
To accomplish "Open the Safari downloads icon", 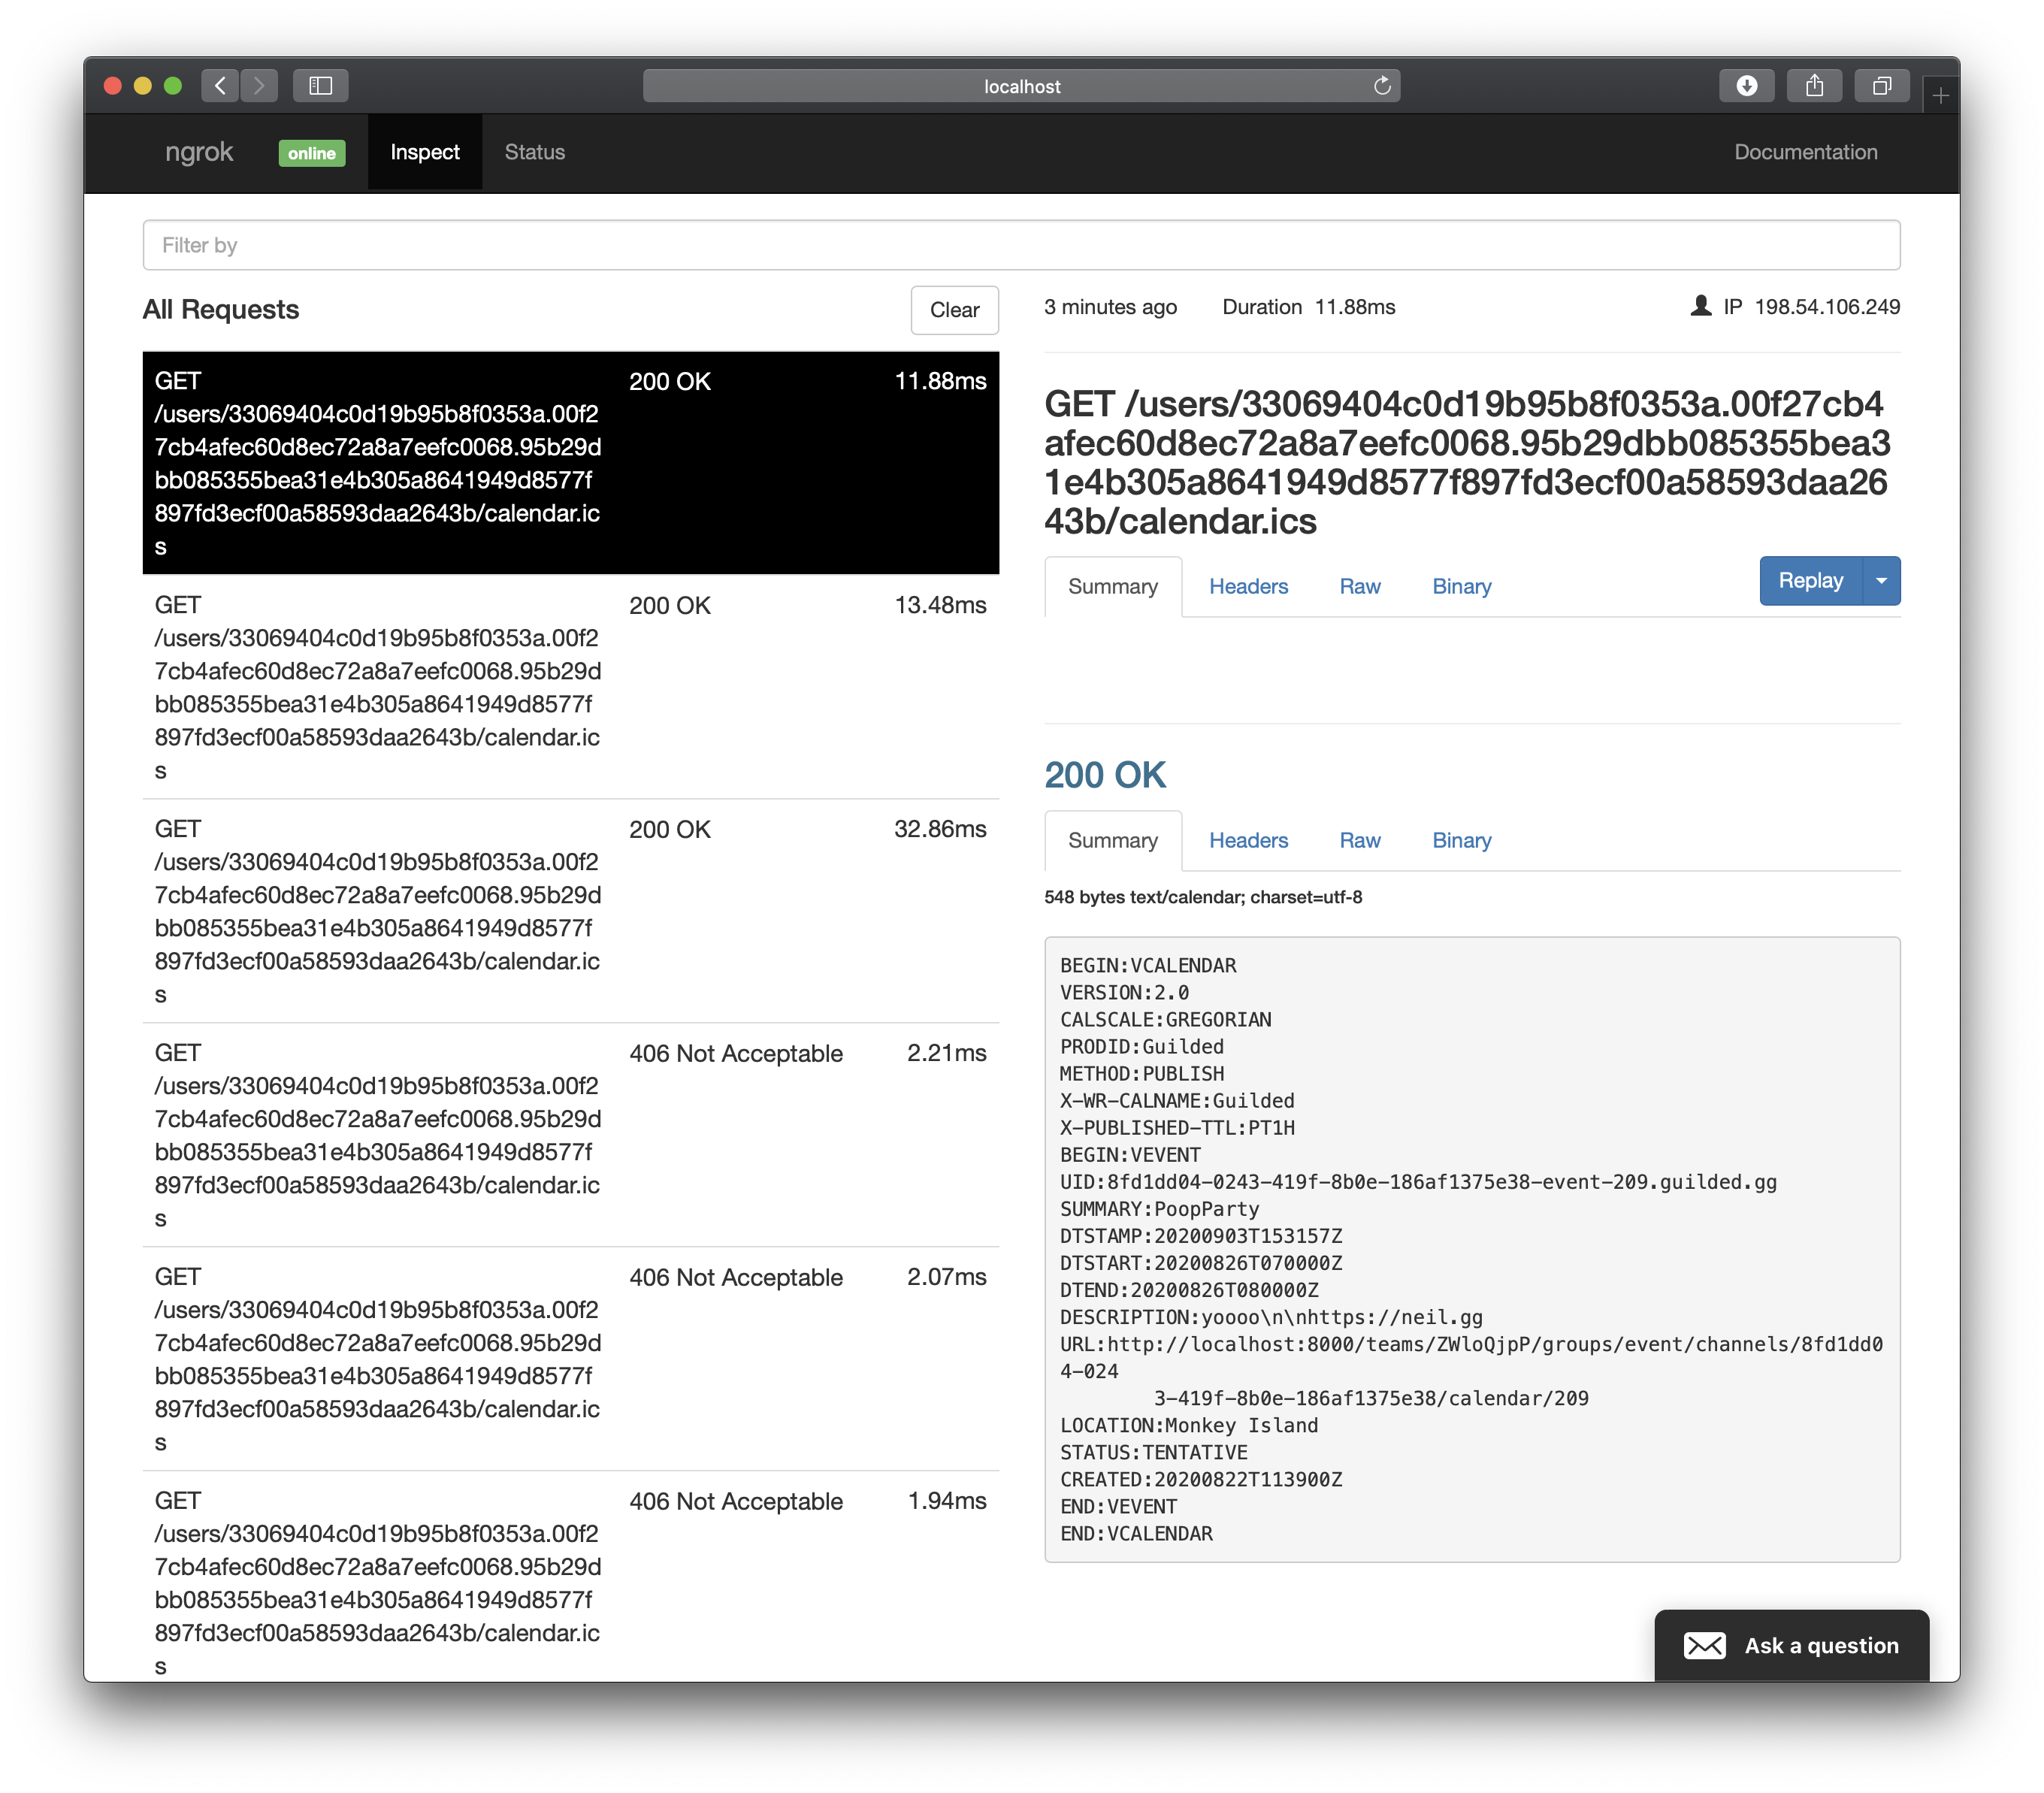I will pyautogui.click(x=1746, y=86).
